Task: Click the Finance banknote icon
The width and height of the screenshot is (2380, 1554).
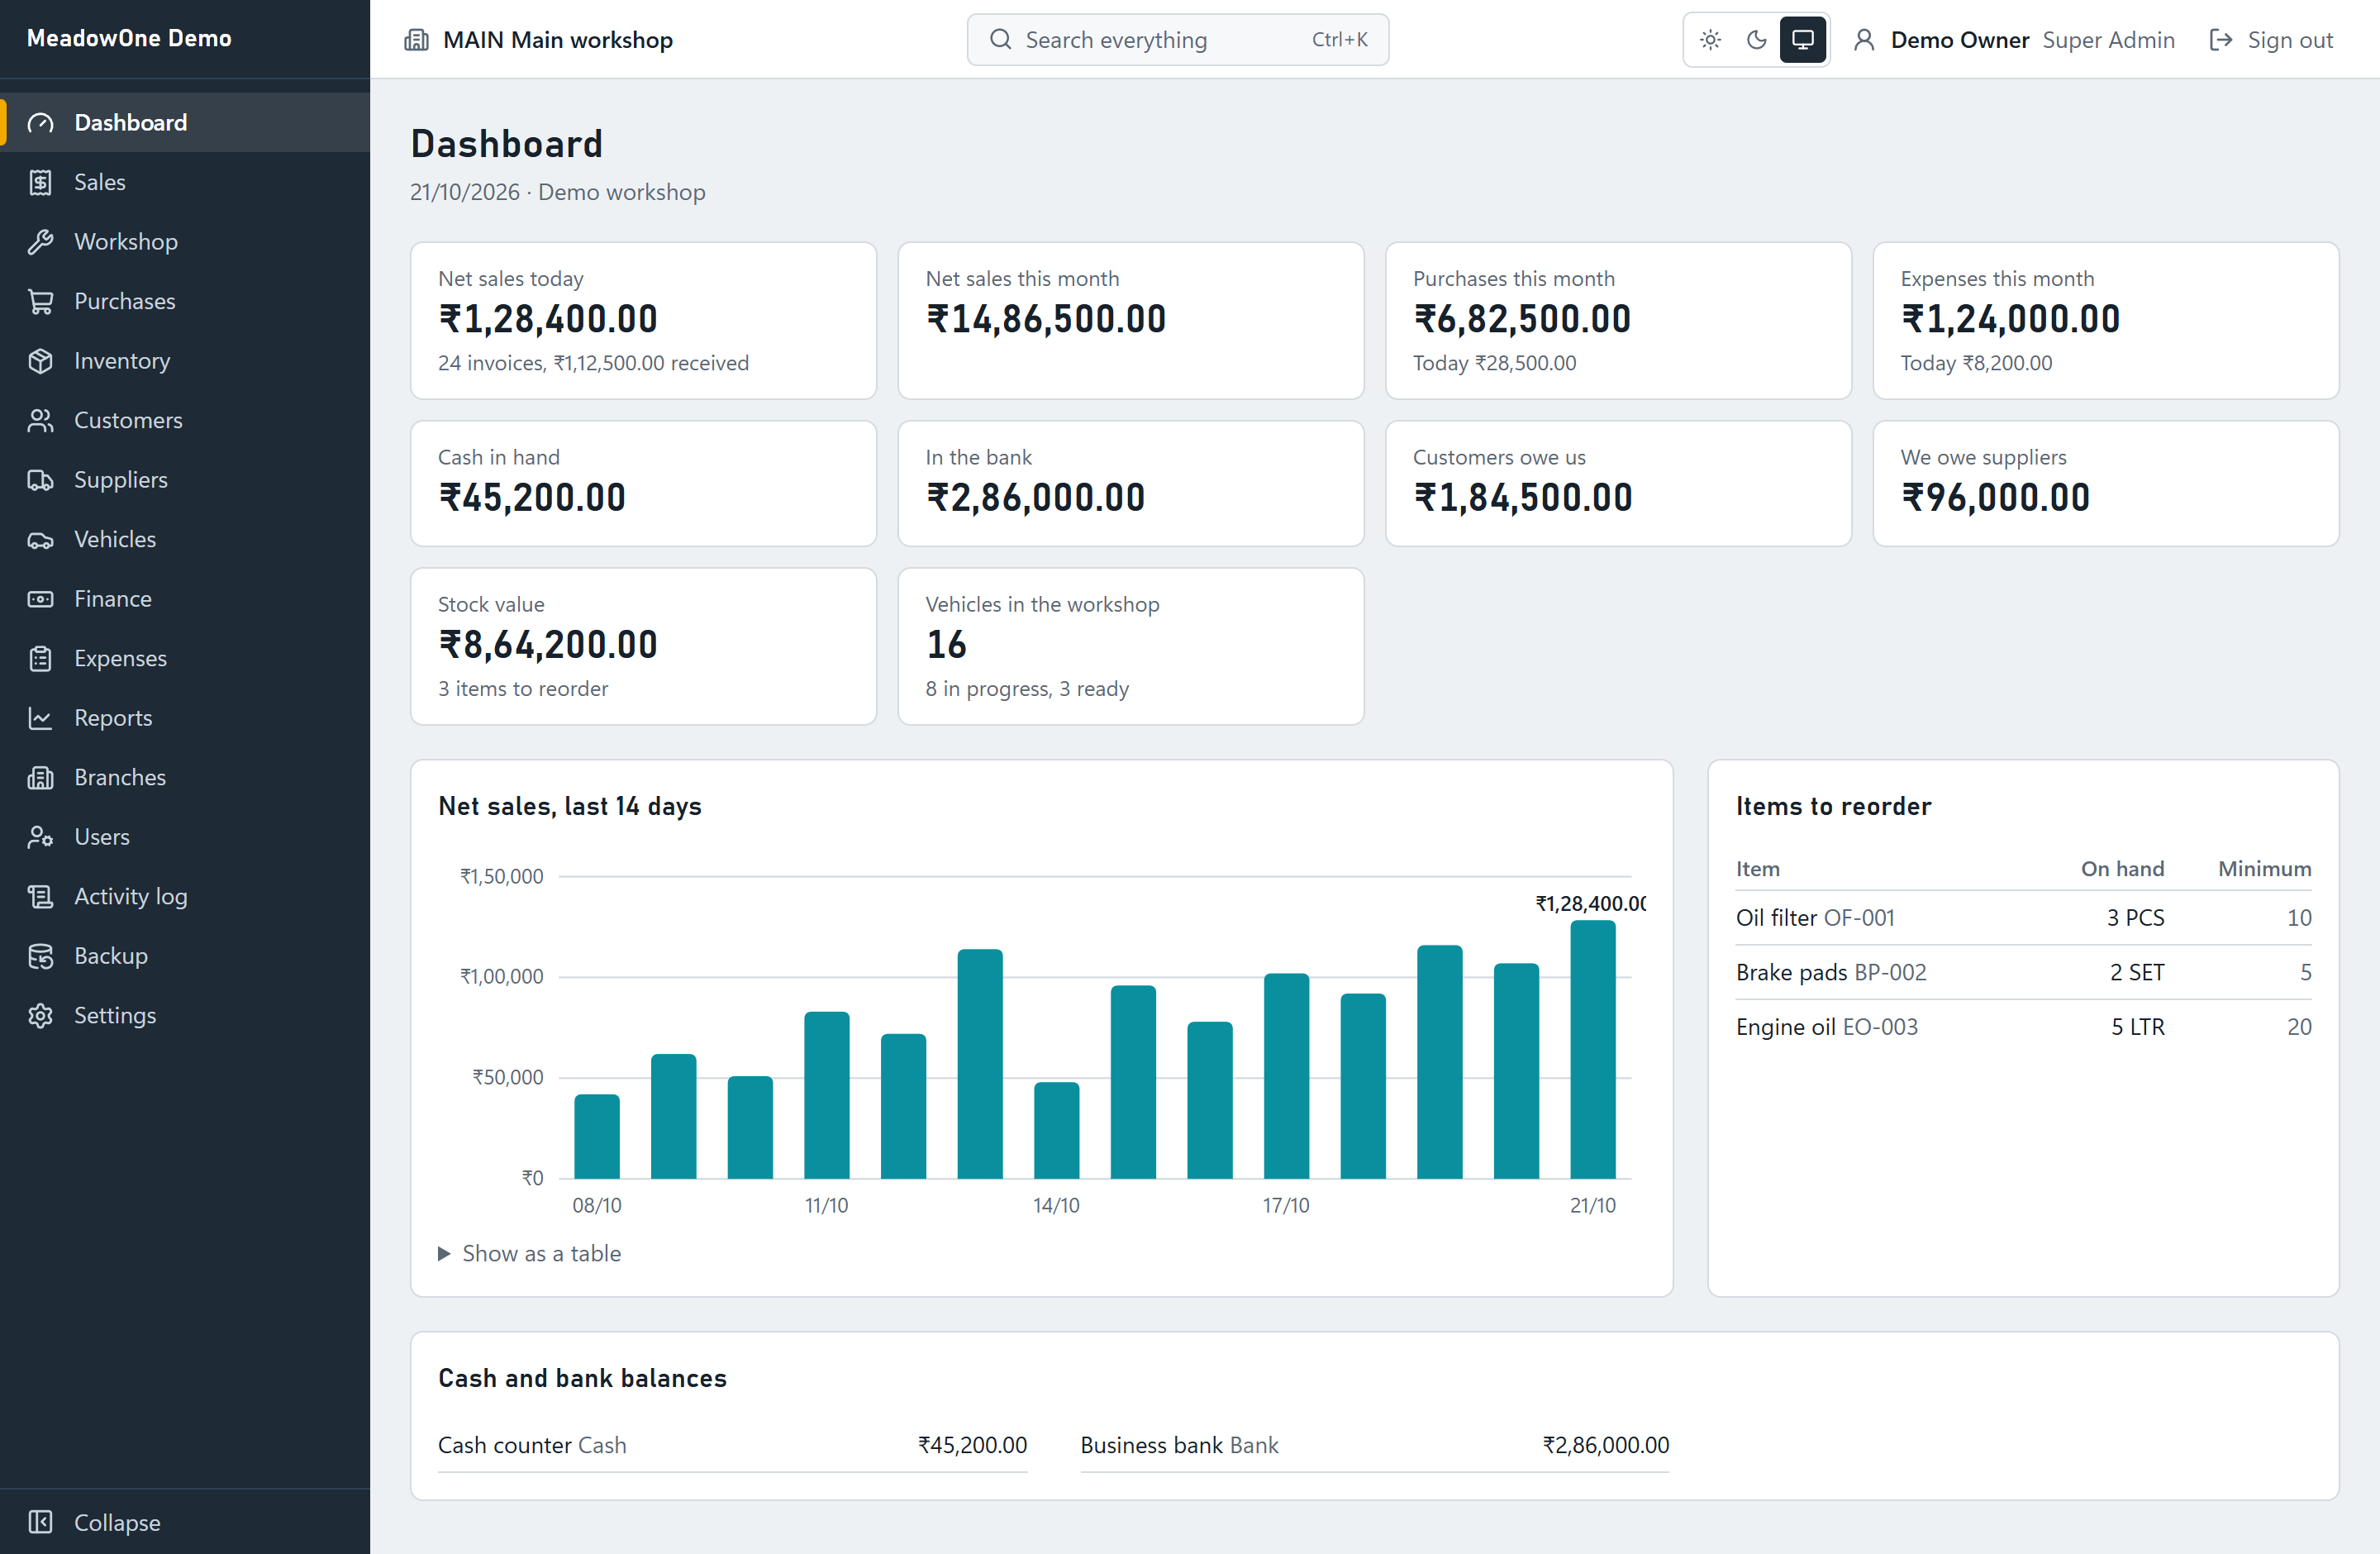Action: tap(40, 599)
